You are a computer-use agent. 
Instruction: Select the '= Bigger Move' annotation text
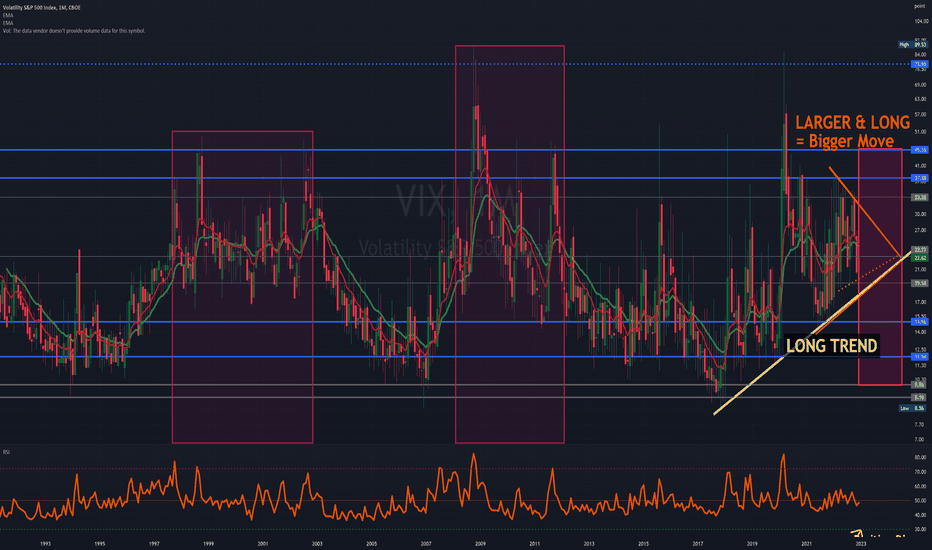[x=845, y=142]
